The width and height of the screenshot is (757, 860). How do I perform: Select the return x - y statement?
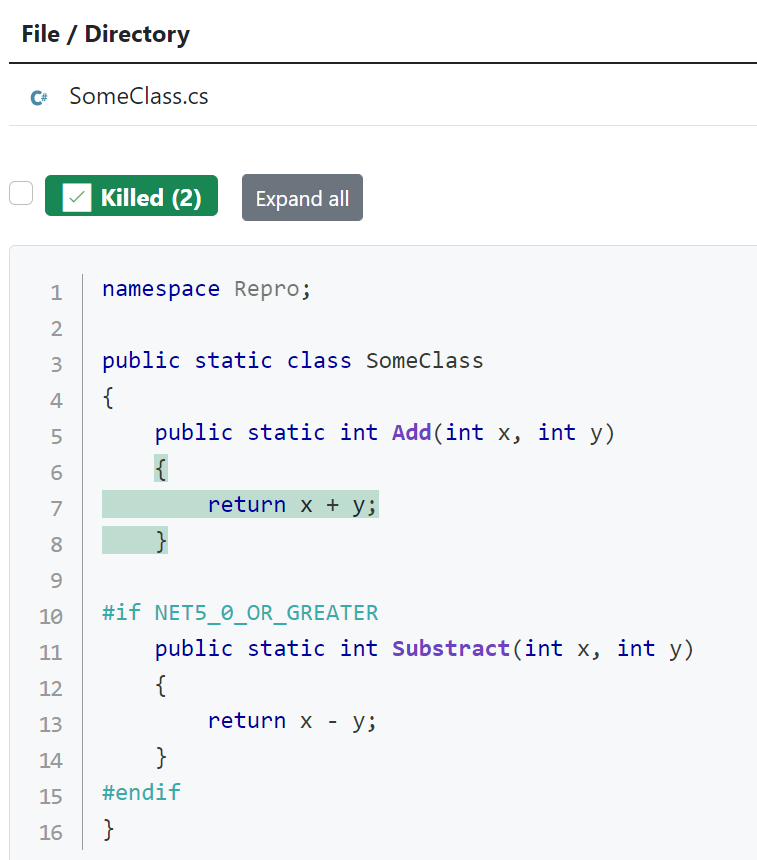pyautogui.click(x=291, y=720)
